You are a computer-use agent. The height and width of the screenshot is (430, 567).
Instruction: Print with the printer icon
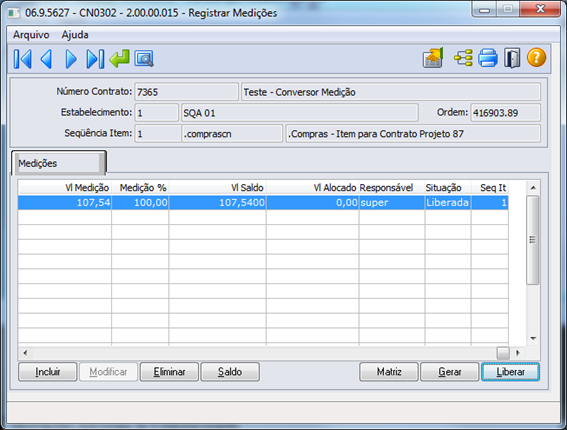tap(488, 58)
